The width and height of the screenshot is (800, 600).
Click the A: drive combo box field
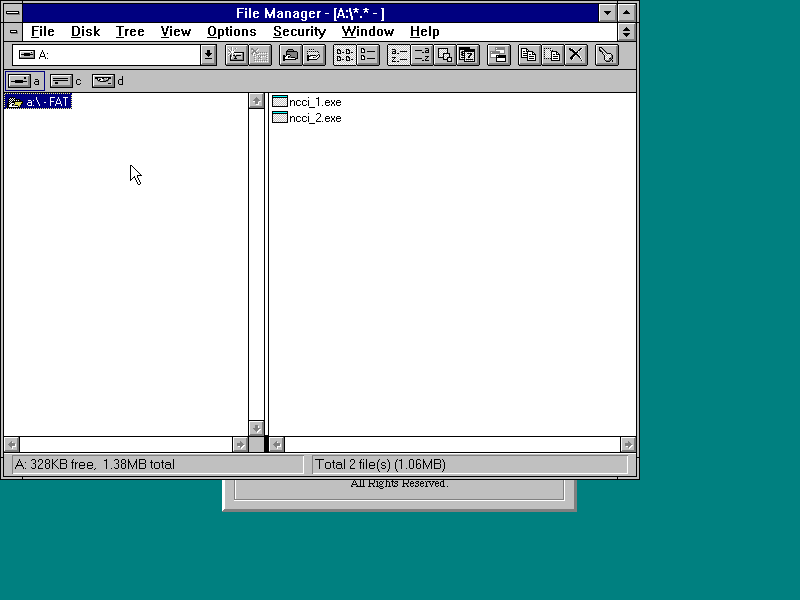pyautogui.click(x=107, y=55)
